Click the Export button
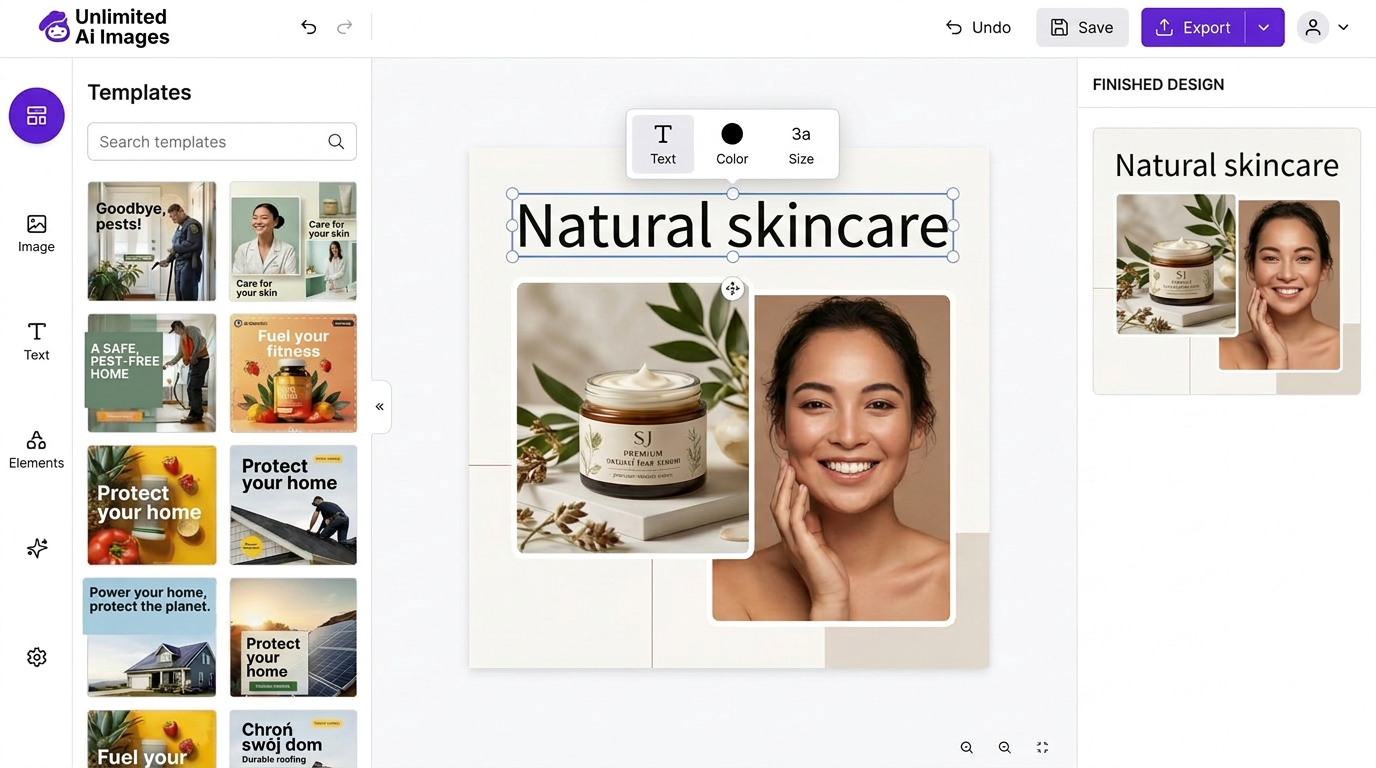Image resolution: width=1376 pixels, height=768 pixels. click(1194, 28)
